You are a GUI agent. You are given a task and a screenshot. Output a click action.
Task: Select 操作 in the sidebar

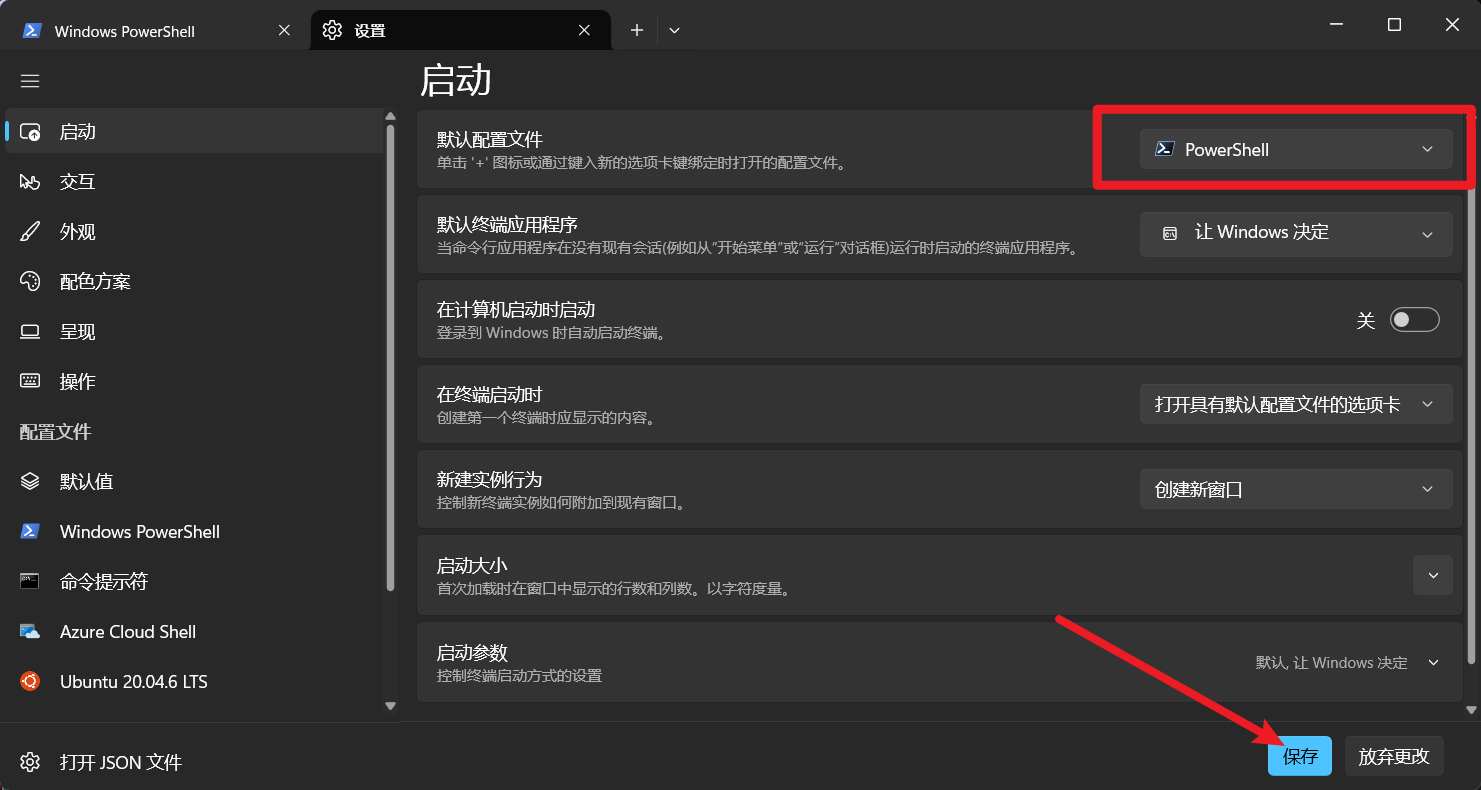pyautogui.click(x=195, y=382)
